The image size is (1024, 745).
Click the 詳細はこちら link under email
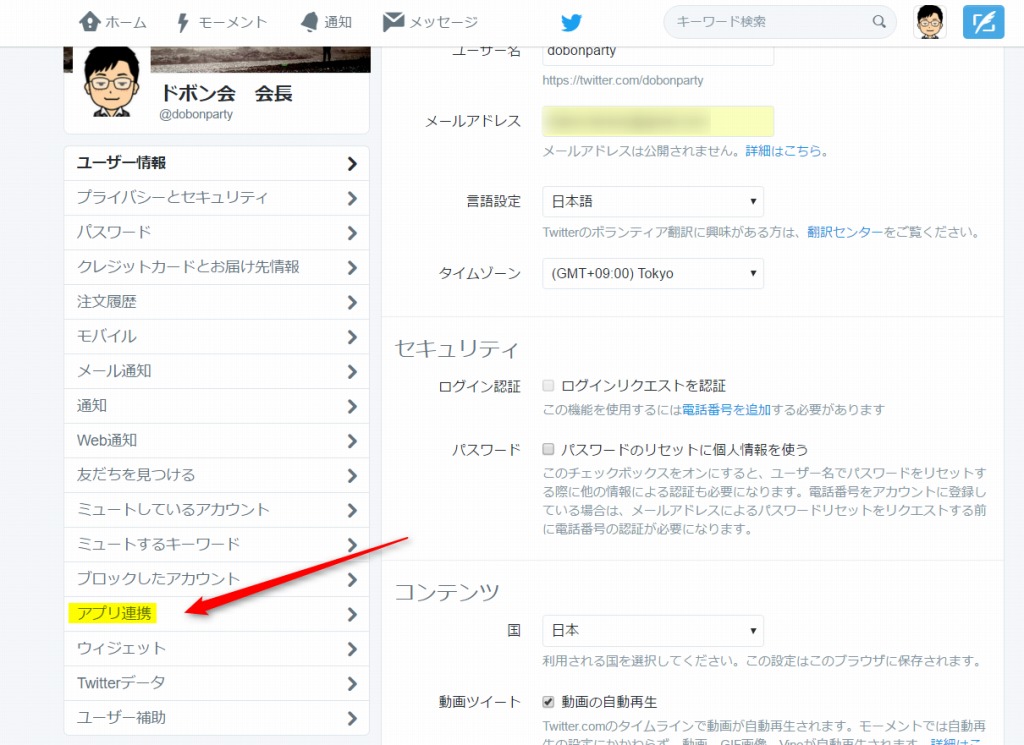pos(783,151)
